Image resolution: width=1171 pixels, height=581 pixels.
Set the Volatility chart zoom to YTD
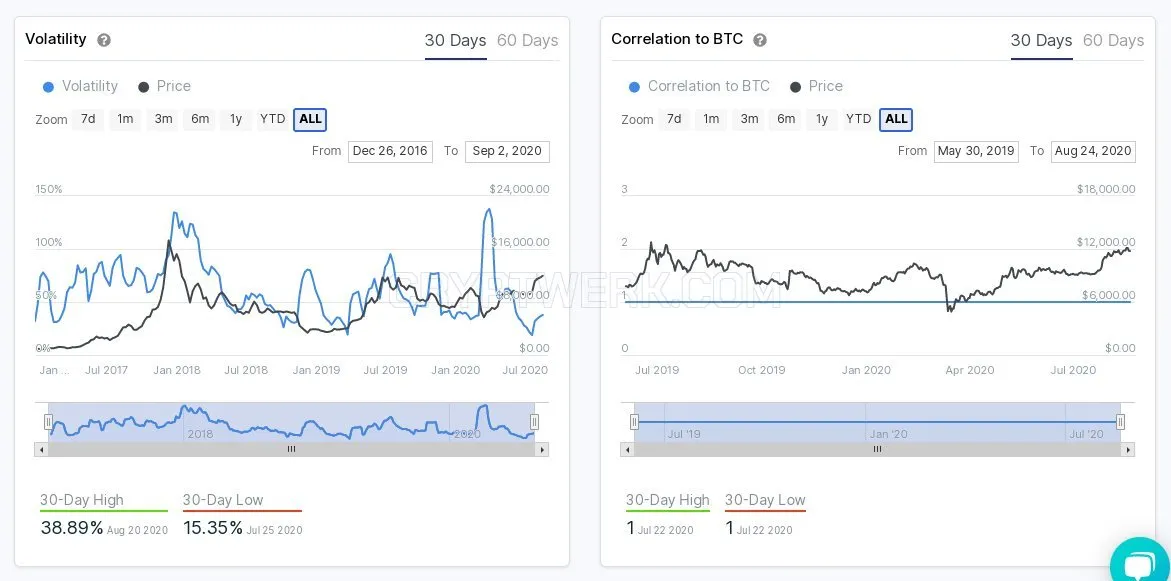tap(273, 119)
